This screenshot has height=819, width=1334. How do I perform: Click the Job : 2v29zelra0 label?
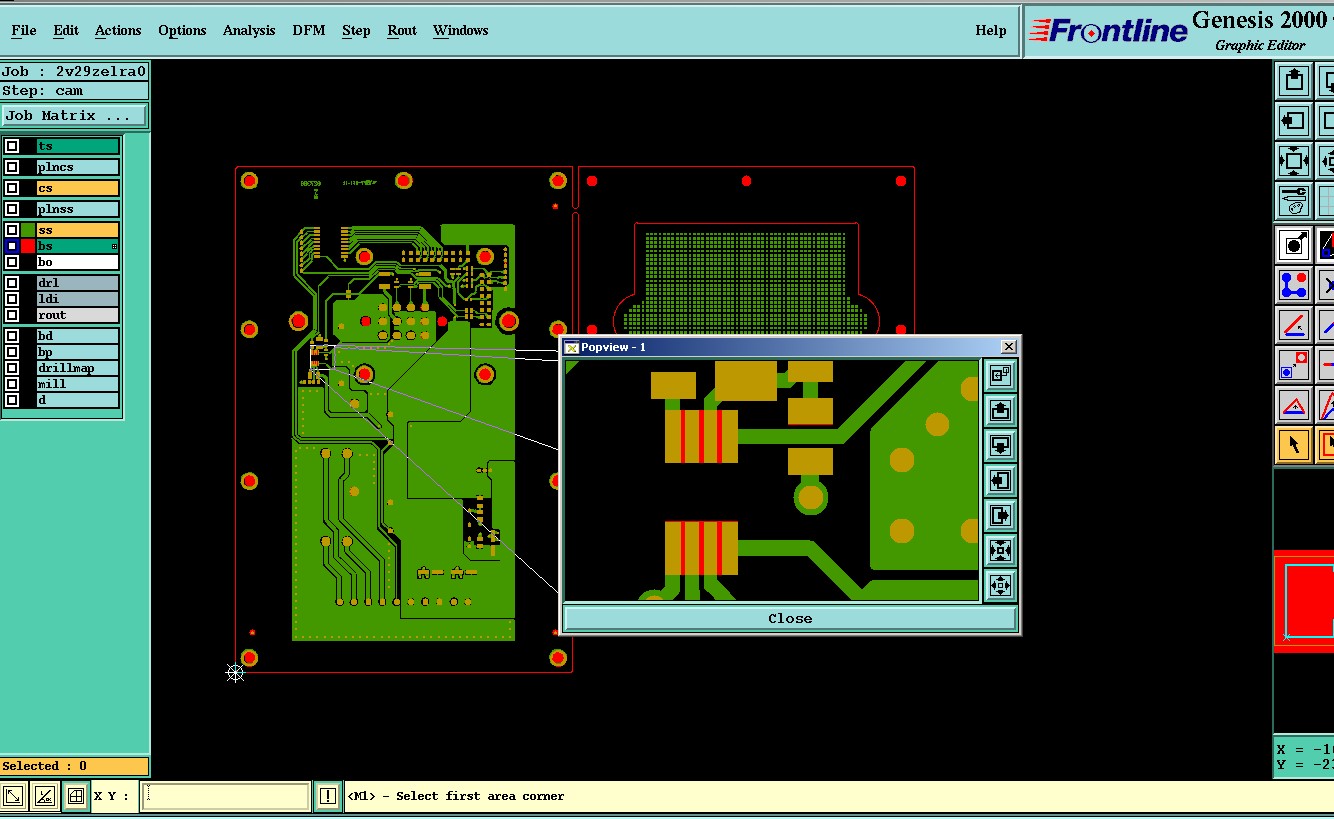click(x=74, y=71)
